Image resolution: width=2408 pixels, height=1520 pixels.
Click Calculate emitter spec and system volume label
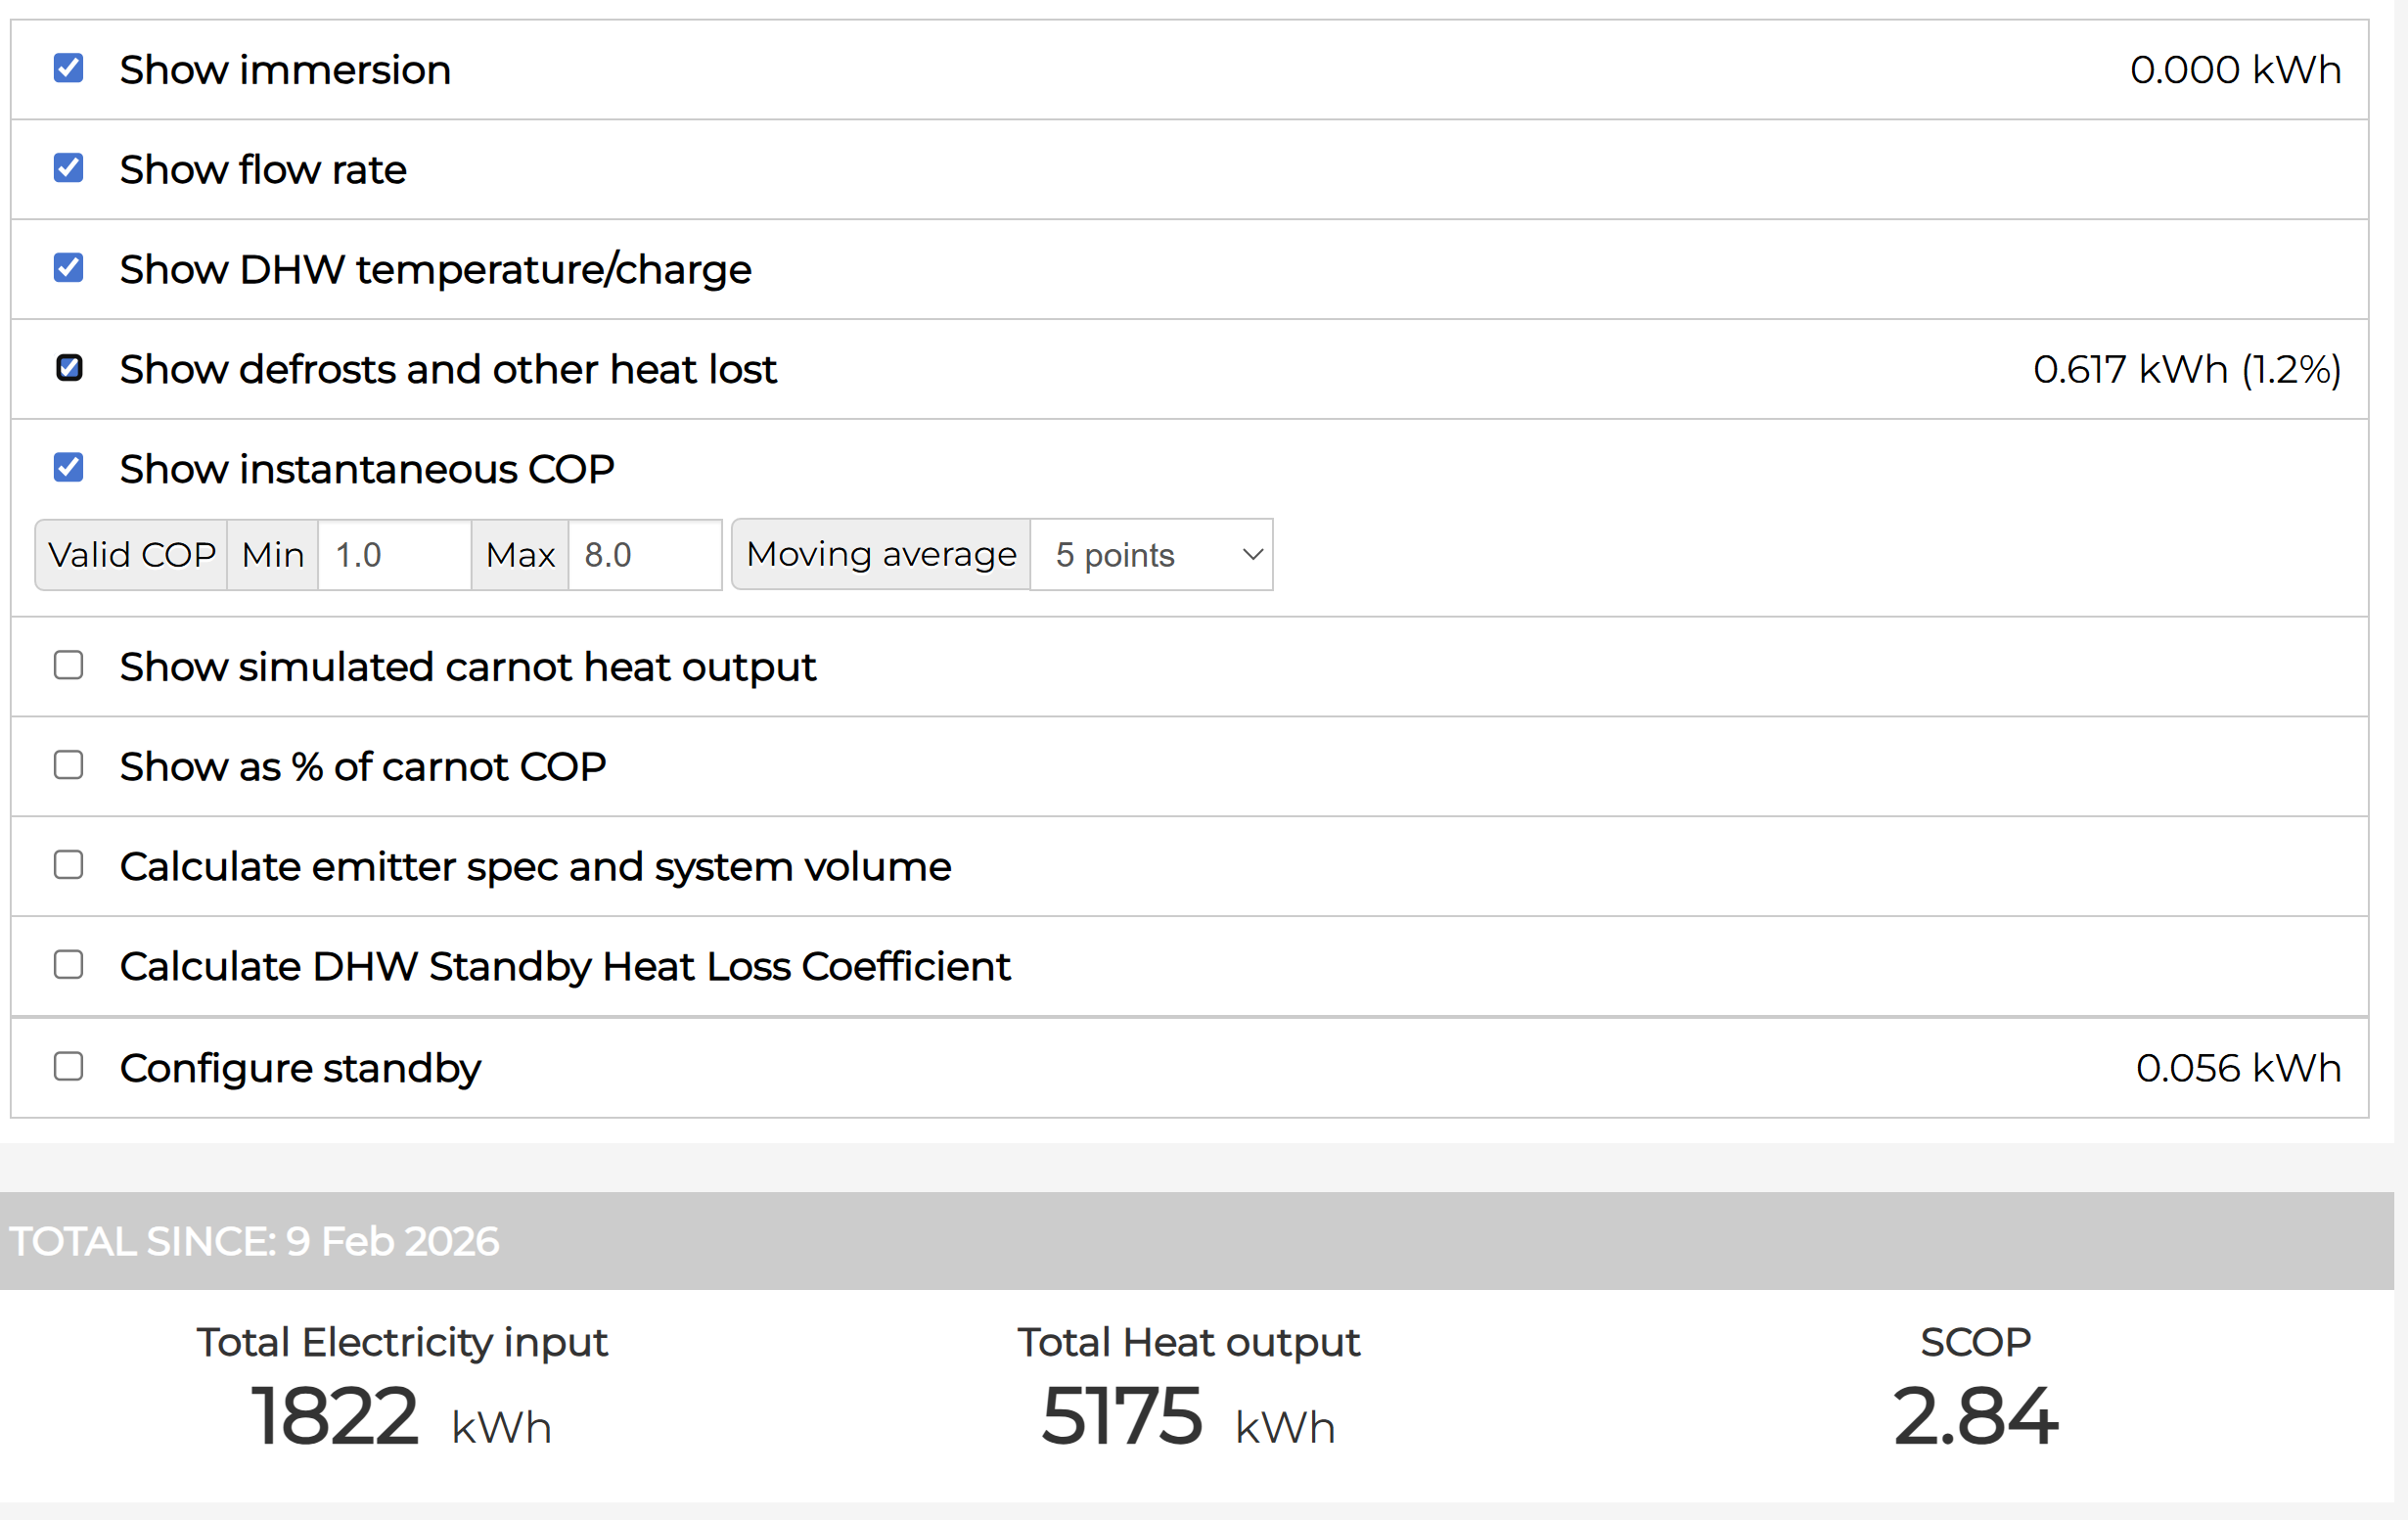[x=535, y=867]
